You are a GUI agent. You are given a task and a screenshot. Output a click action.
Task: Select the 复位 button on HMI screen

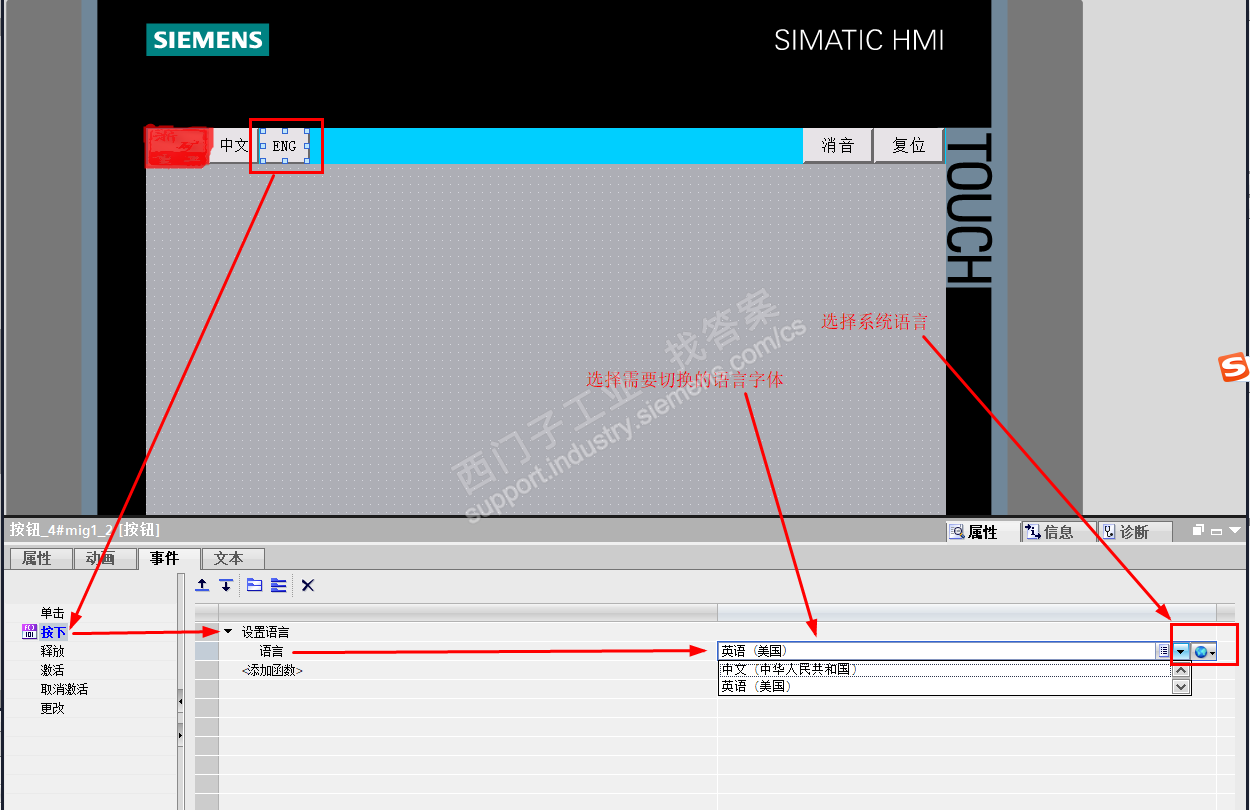pyautogui.click(x=909, y=146)
